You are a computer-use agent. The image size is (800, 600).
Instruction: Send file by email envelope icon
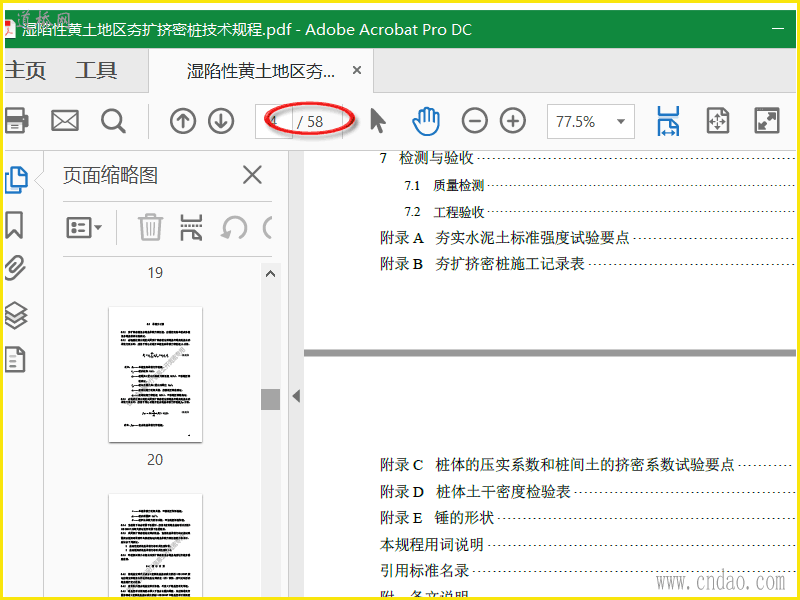65,121
